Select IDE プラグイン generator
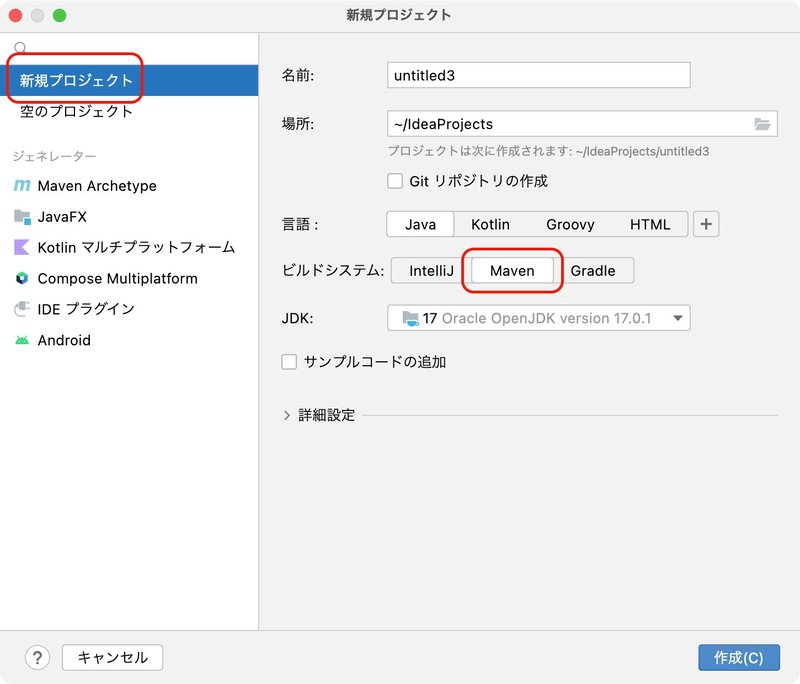Viewport: 800px width, 684px height. point(129,309)
